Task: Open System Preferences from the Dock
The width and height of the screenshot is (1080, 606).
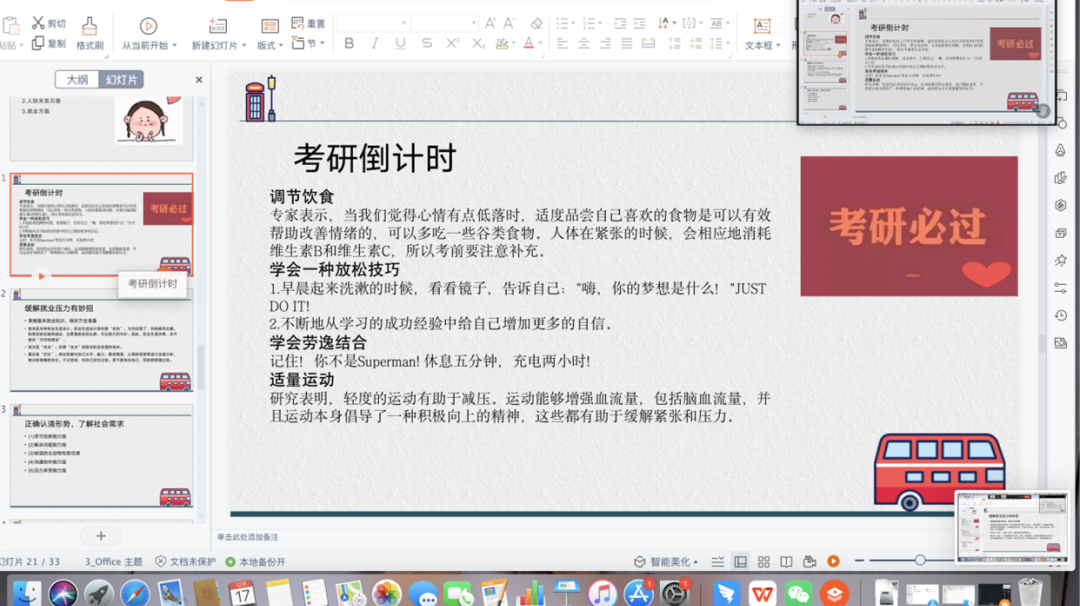Action: [675, 594]
